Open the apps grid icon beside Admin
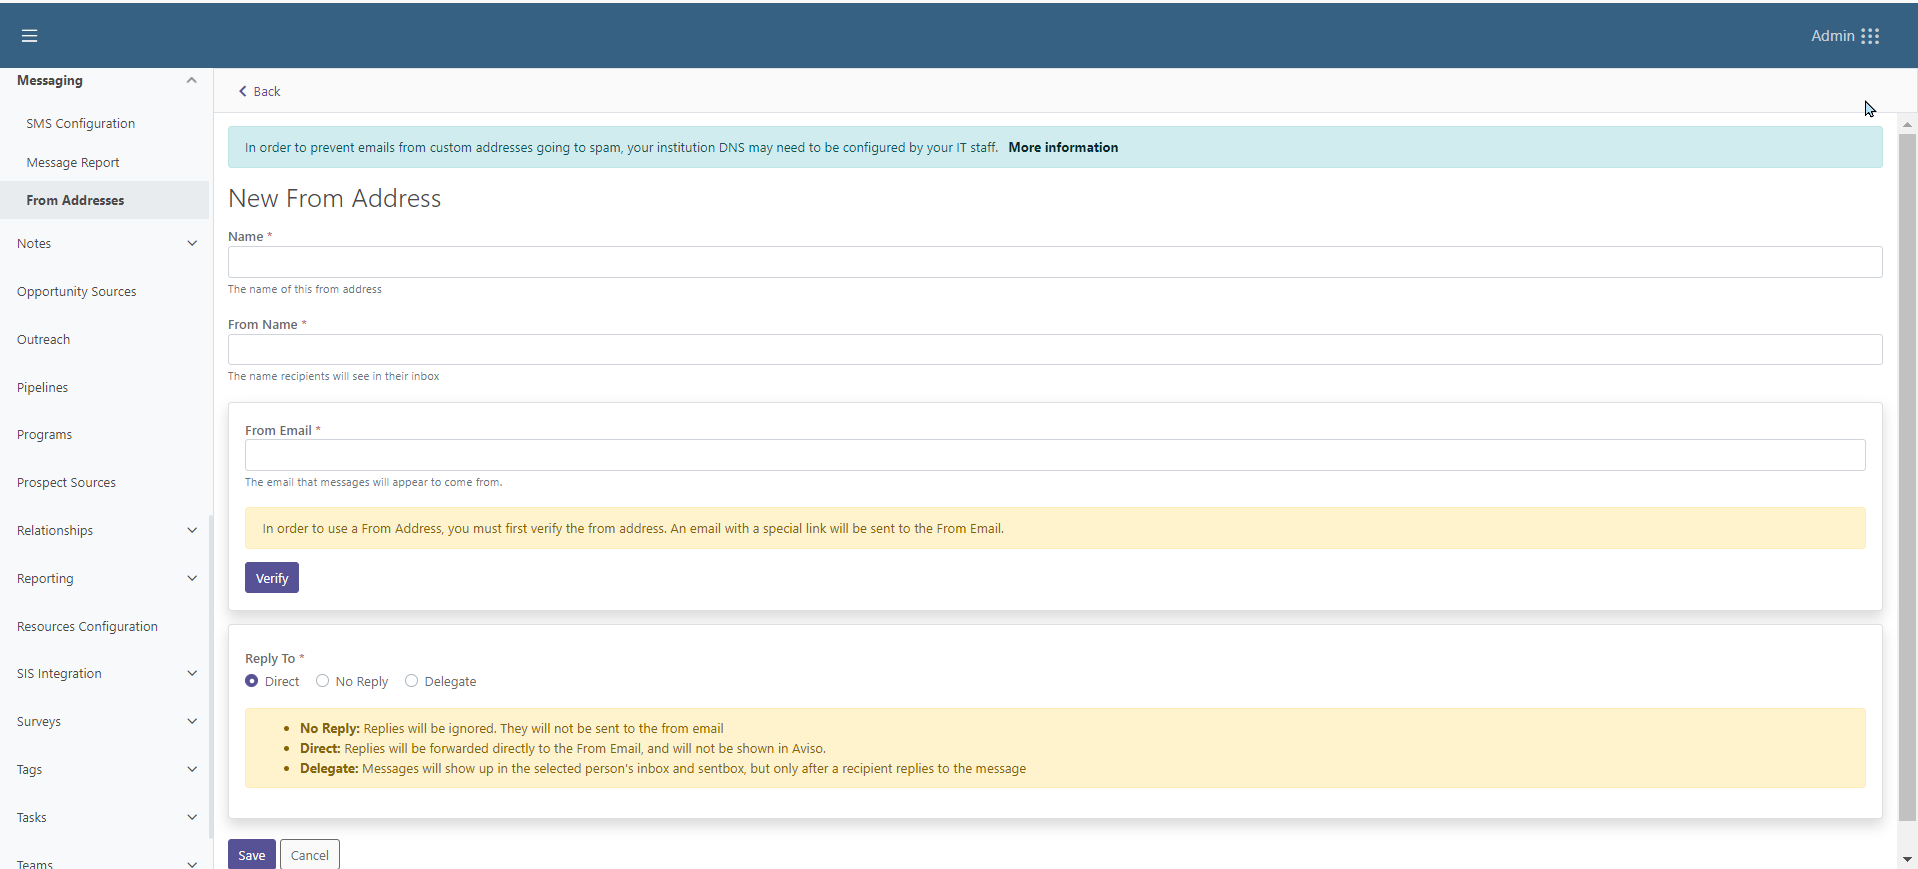 click(1870, 36)
